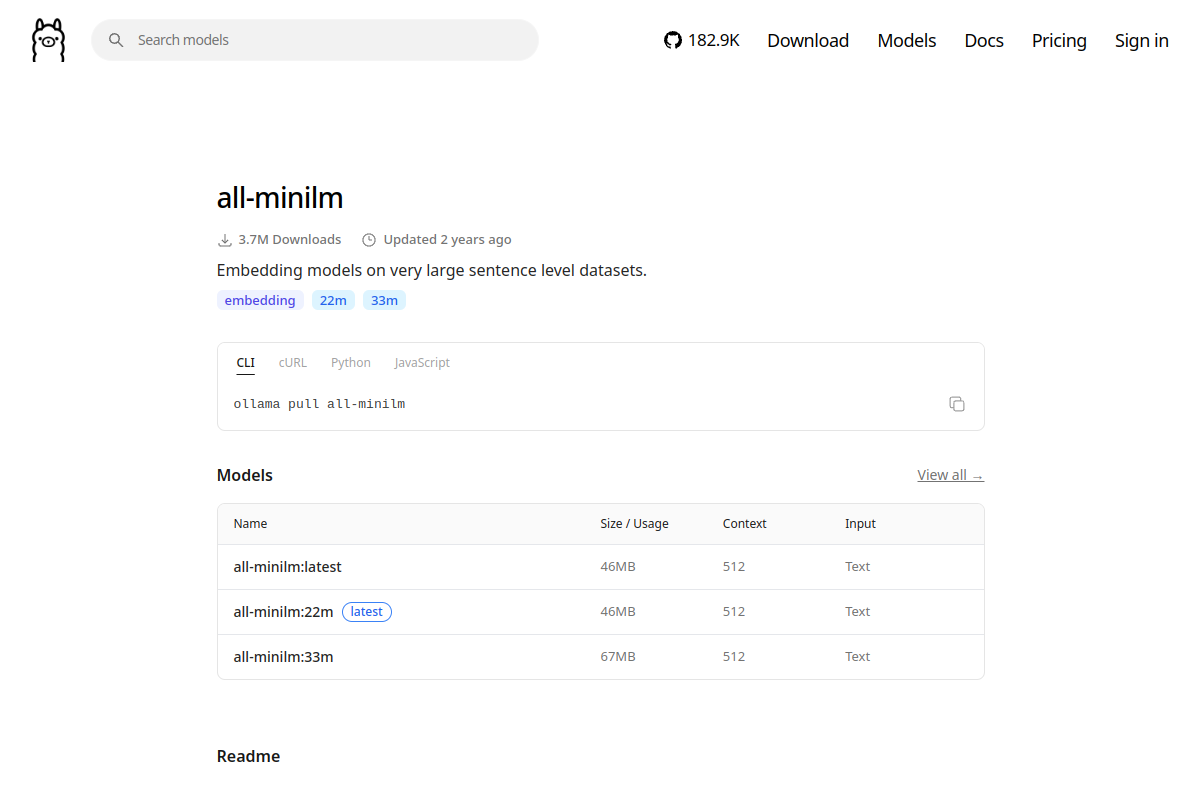Select the 22m size tag
1200x800 pixels.
tap(333, 300)
